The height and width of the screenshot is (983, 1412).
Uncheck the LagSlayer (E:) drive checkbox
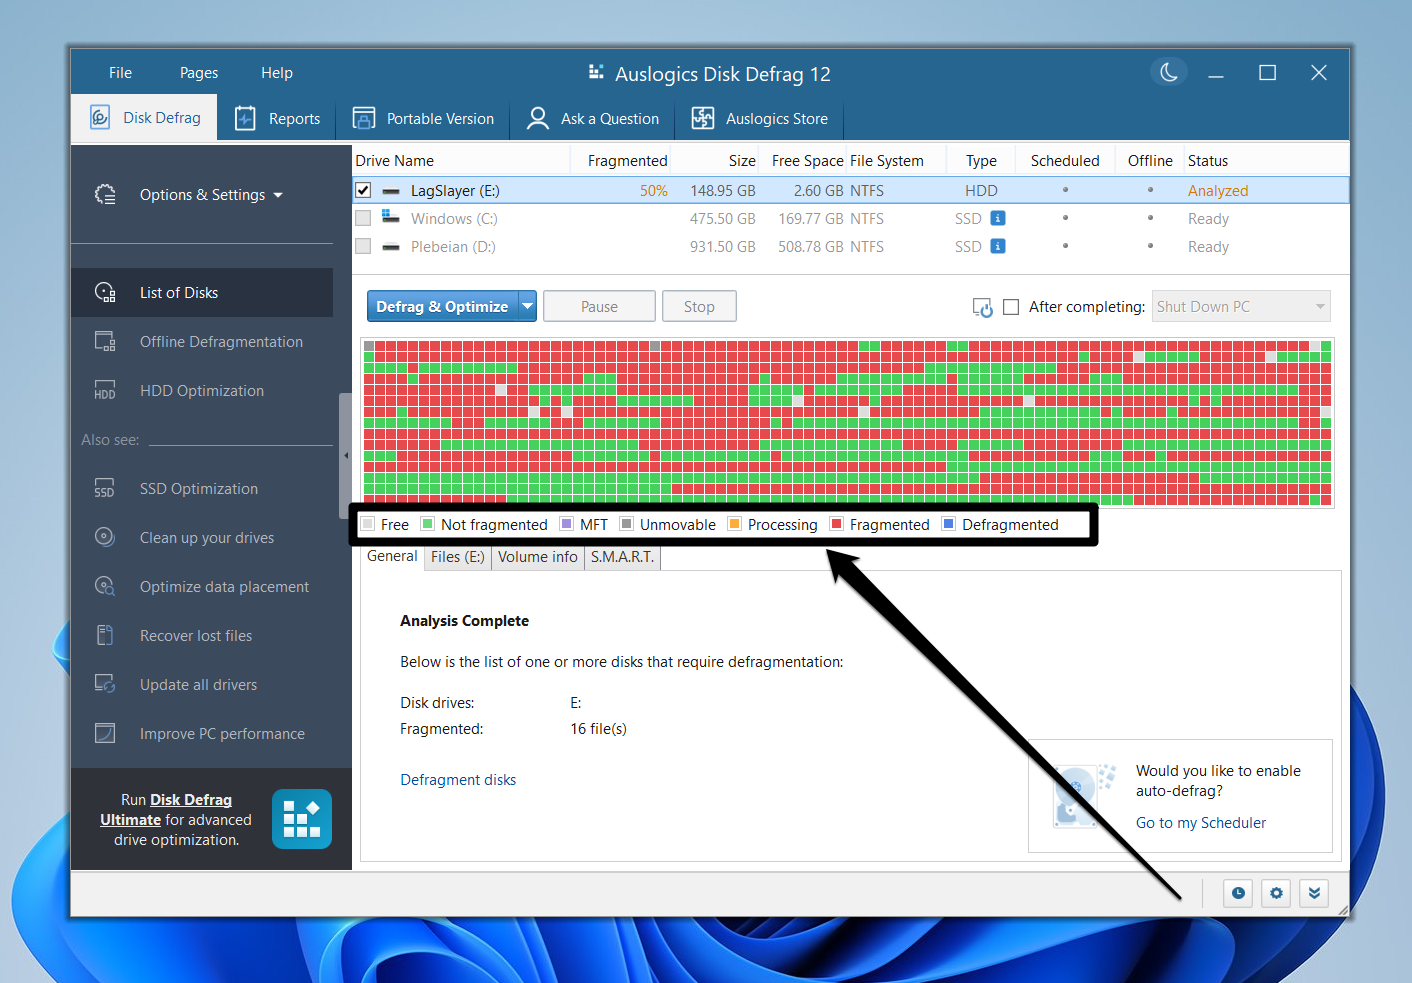coord(363,190)
